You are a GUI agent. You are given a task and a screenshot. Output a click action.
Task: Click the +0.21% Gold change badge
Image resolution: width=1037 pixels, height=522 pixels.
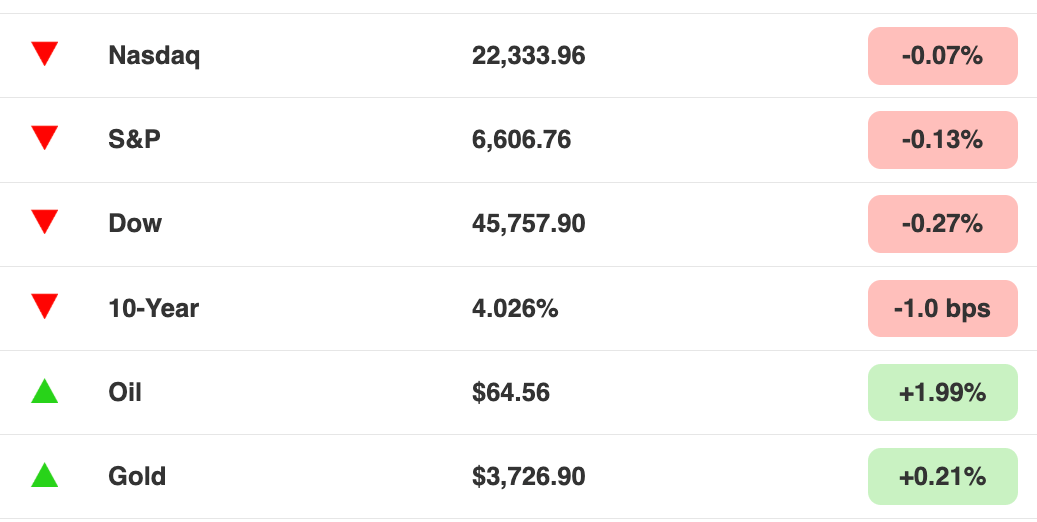pyautogui.click(x=942, y=476)
